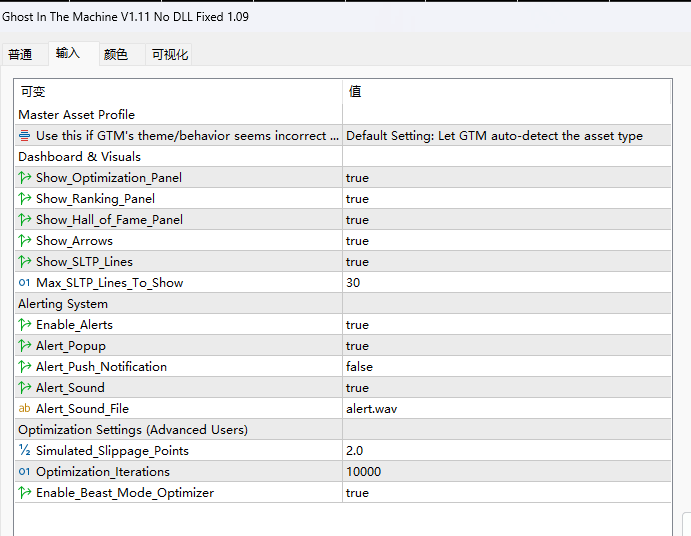
Task: Switch to the 普通 tab
Action: 20,55
